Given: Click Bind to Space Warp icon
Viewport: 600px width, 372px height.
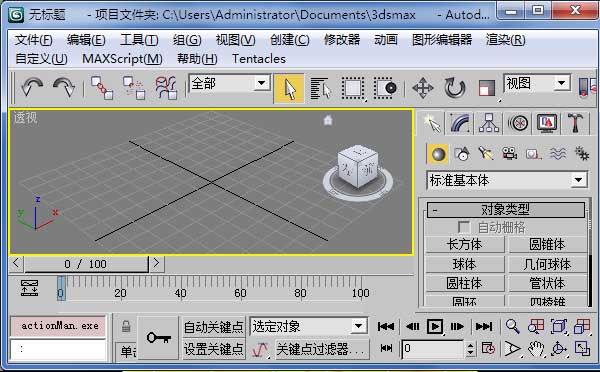Looking at the screenshot, I should (166, 88).
